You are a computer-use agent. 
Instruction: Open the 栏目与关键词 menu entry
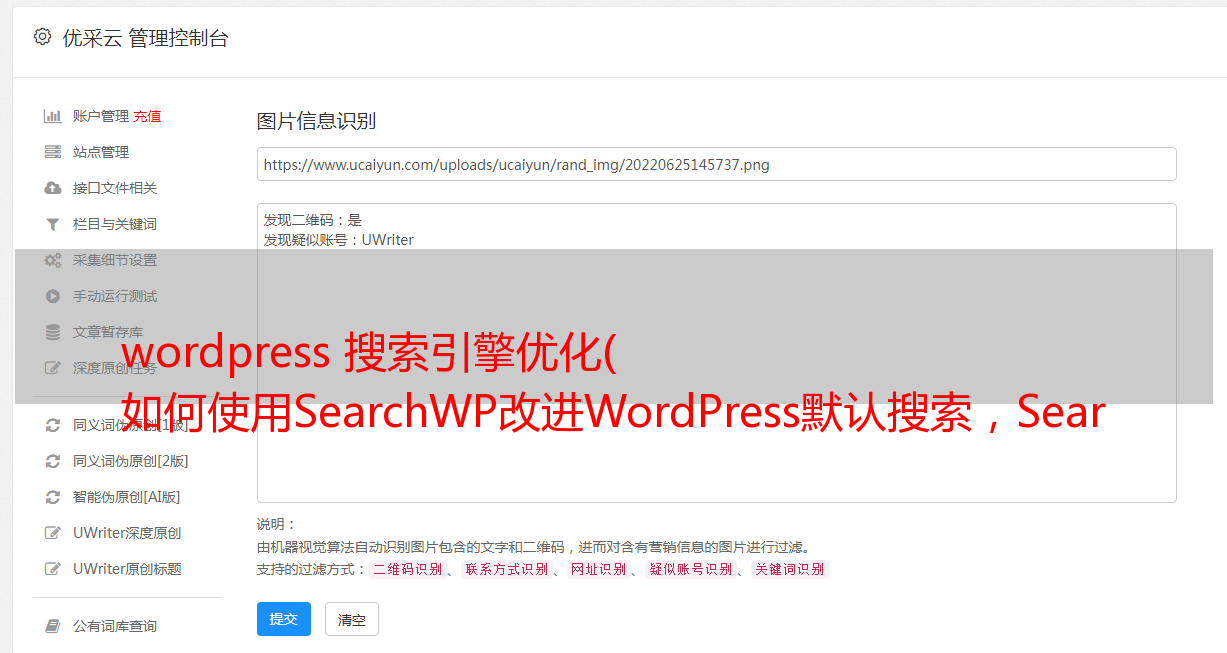(x=115, y=224)
